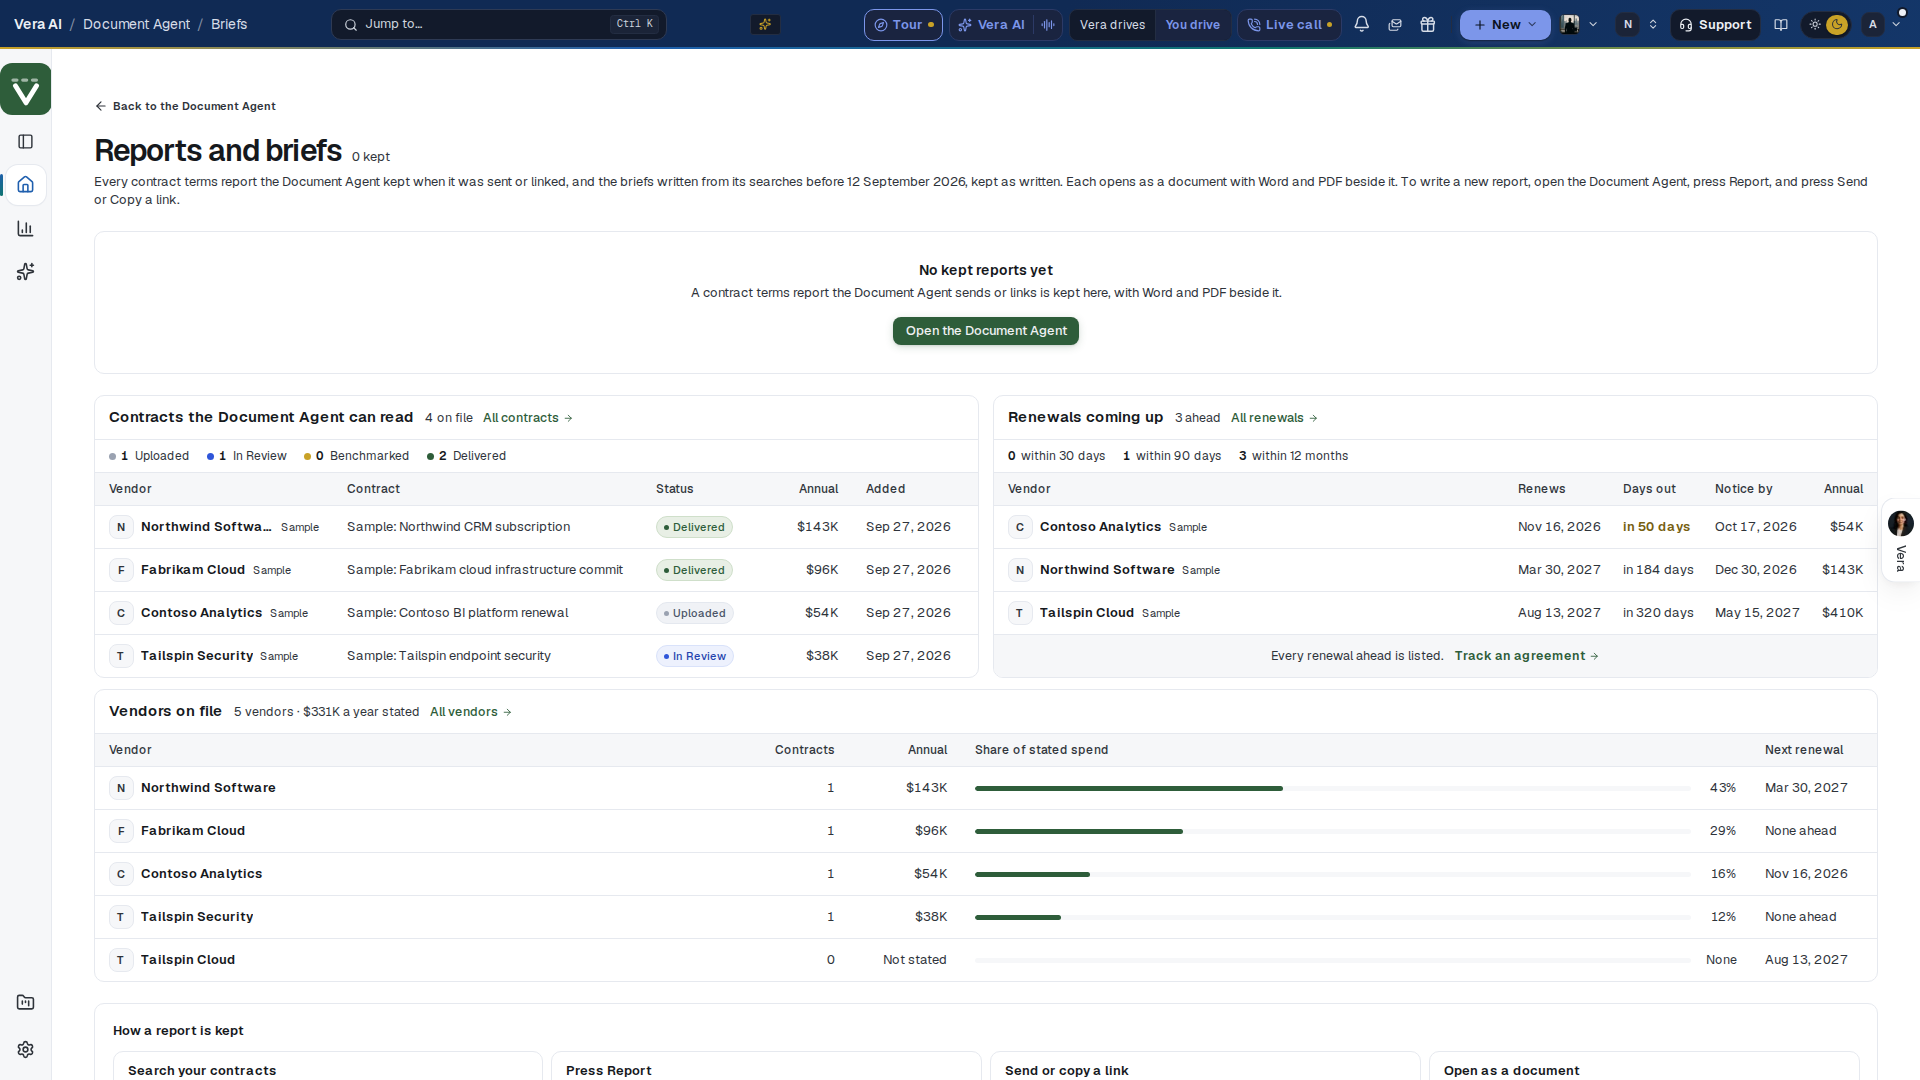Open the bar chart analytics sidebar icon

pyautogui.click(x=26, y=229)
